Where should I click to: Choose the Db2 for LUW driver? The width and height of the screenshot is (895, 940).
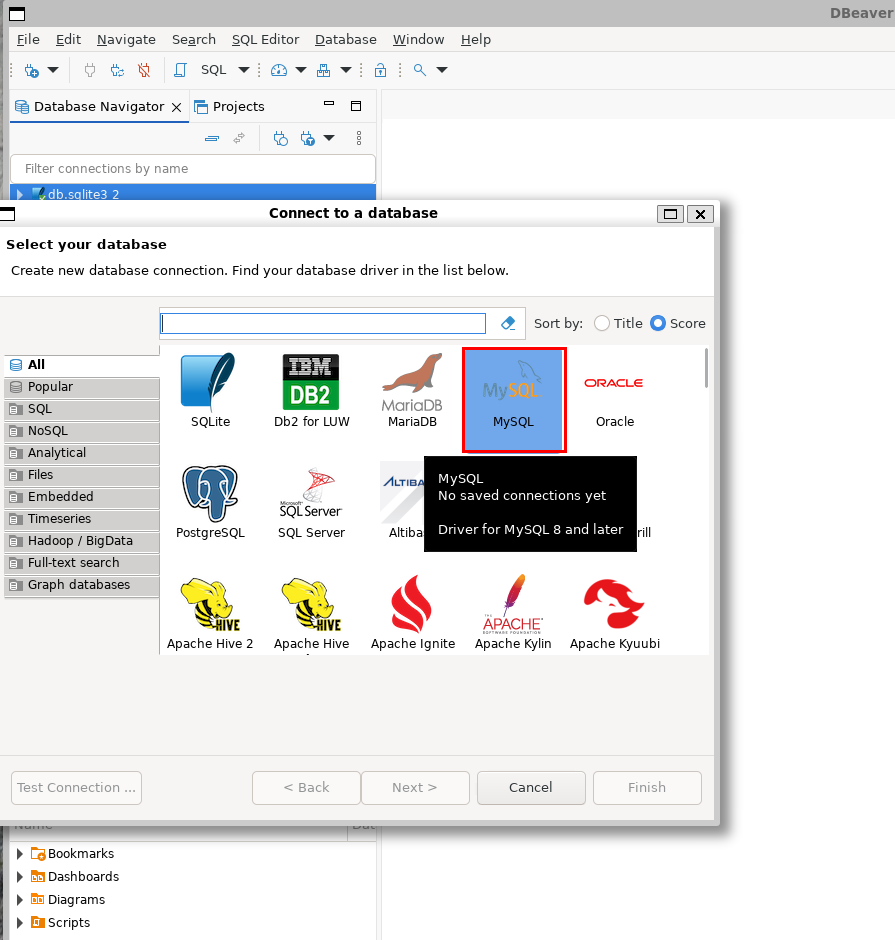coord(311,390)
